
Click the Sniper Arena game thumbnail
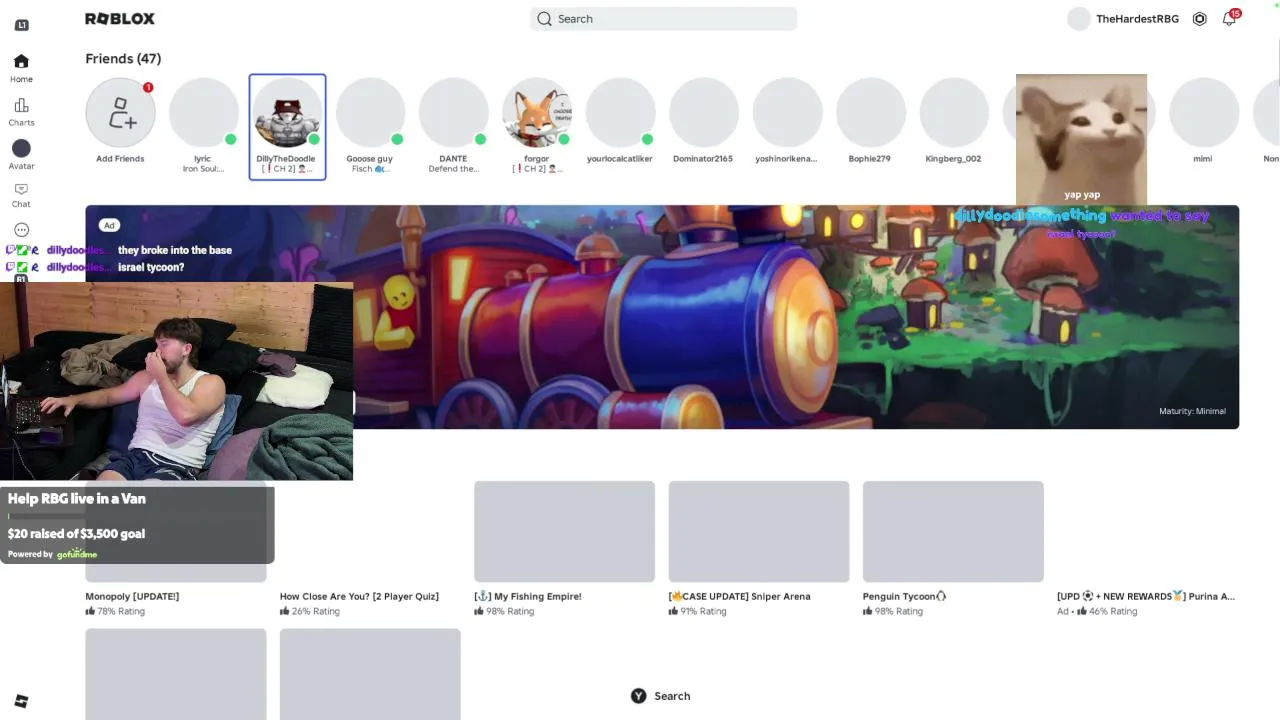point(759,531)
